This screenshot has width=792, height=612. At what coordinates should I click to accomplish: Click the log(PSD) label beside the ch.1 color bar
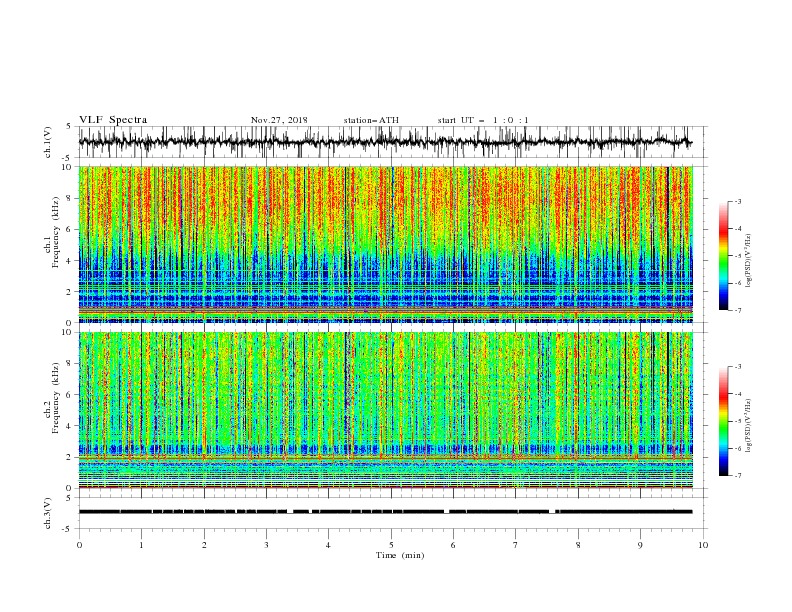pyautogui.click(x=749, y=261)
